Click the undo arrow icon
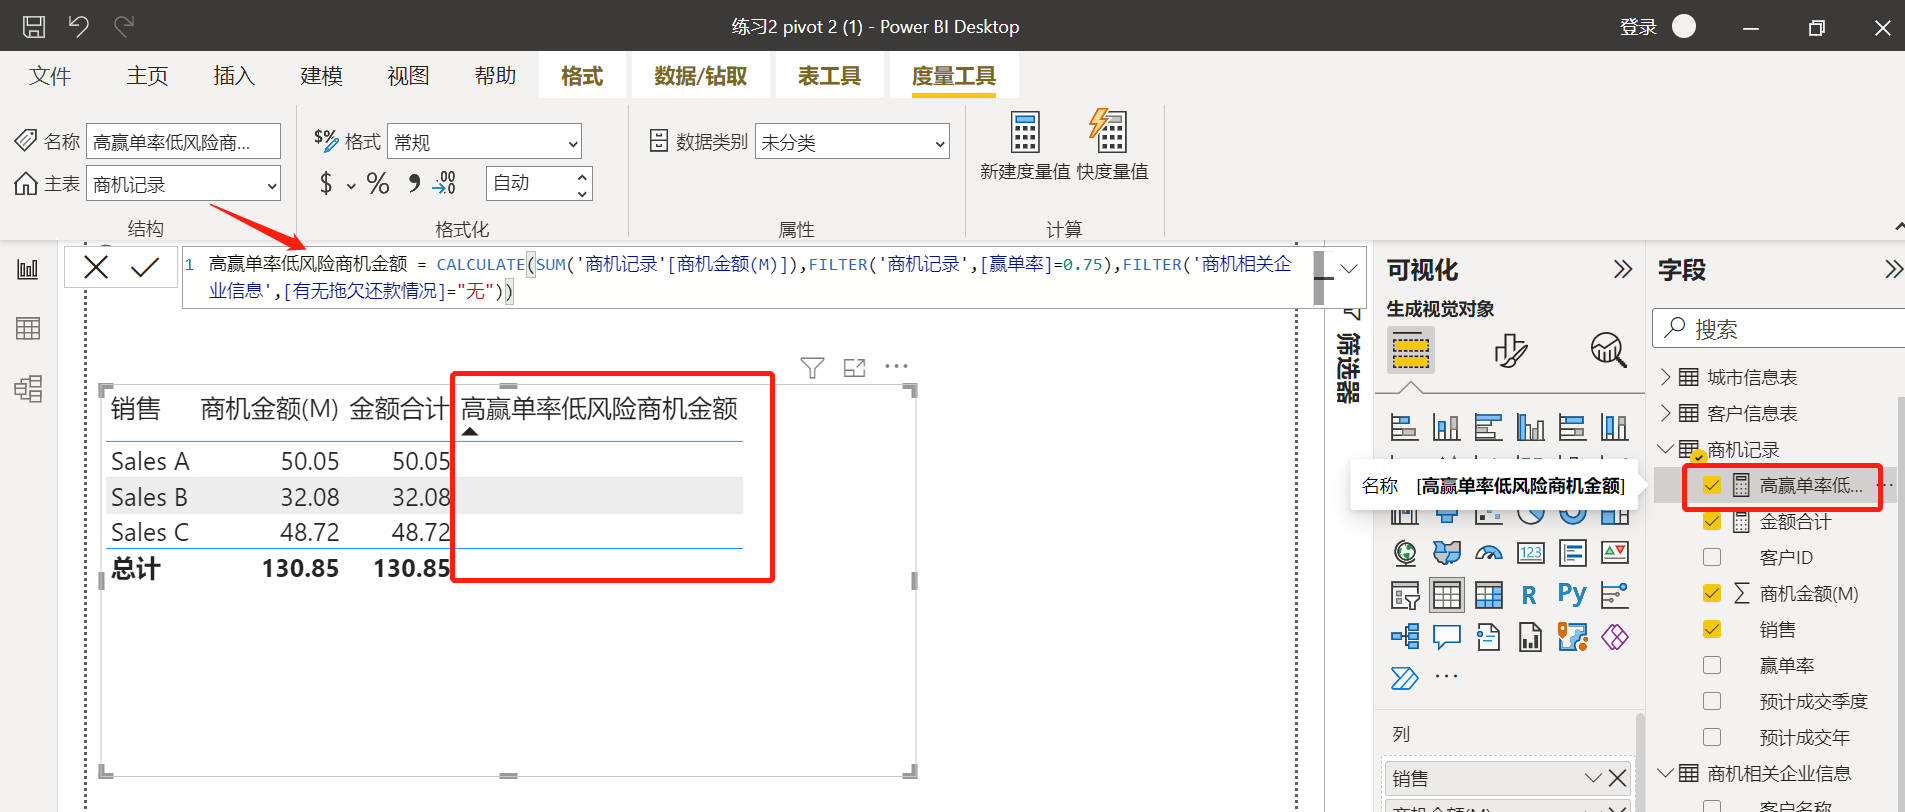Screen dimensions: 1905x812 79,27
